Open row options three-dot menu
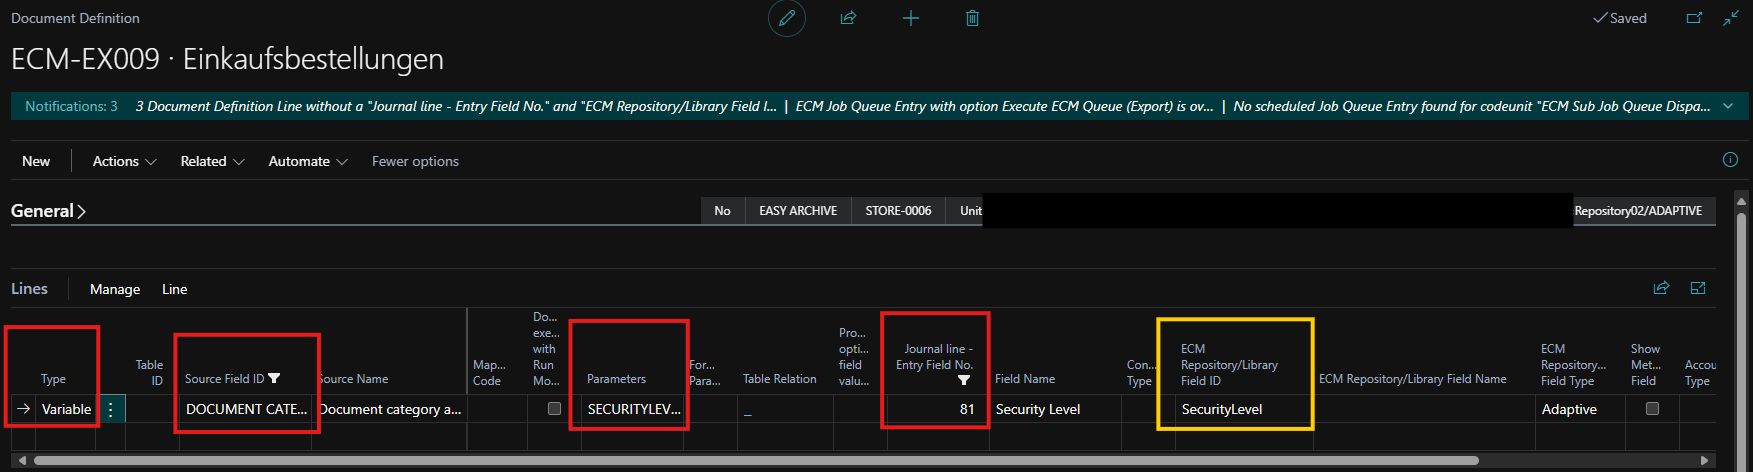1753x472 pixels. point(111,409)
